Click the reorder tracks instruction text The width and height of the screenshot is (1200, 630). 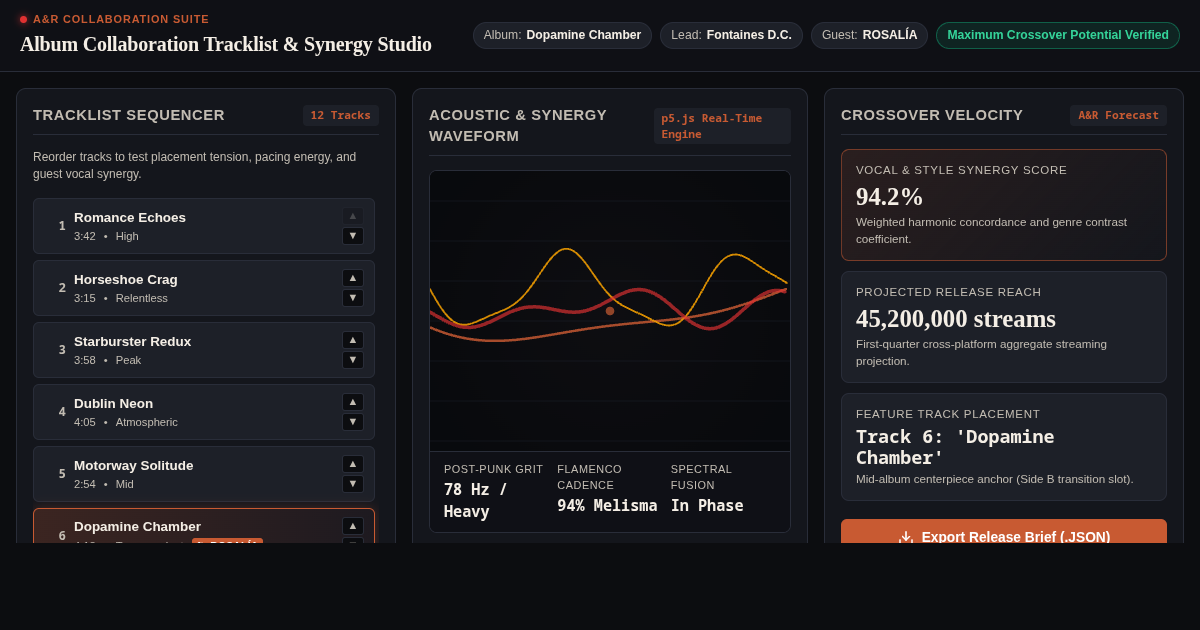click(x=195, y=166)
